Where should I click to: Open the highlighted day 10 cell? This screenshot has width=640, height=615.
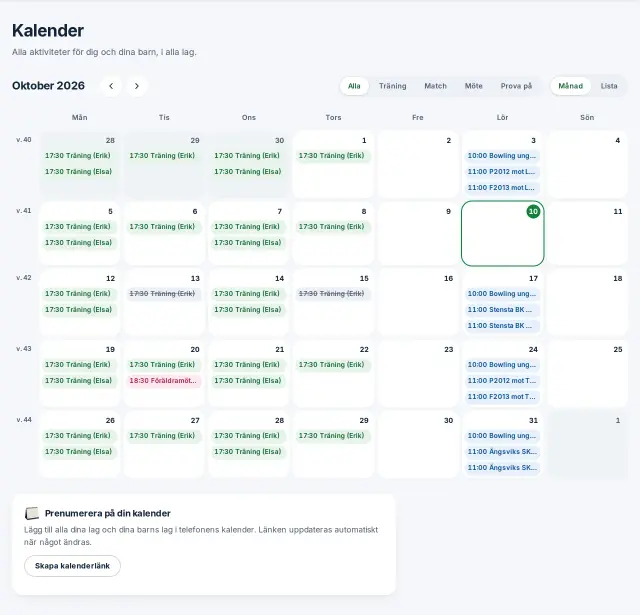(x=502, y=233)
